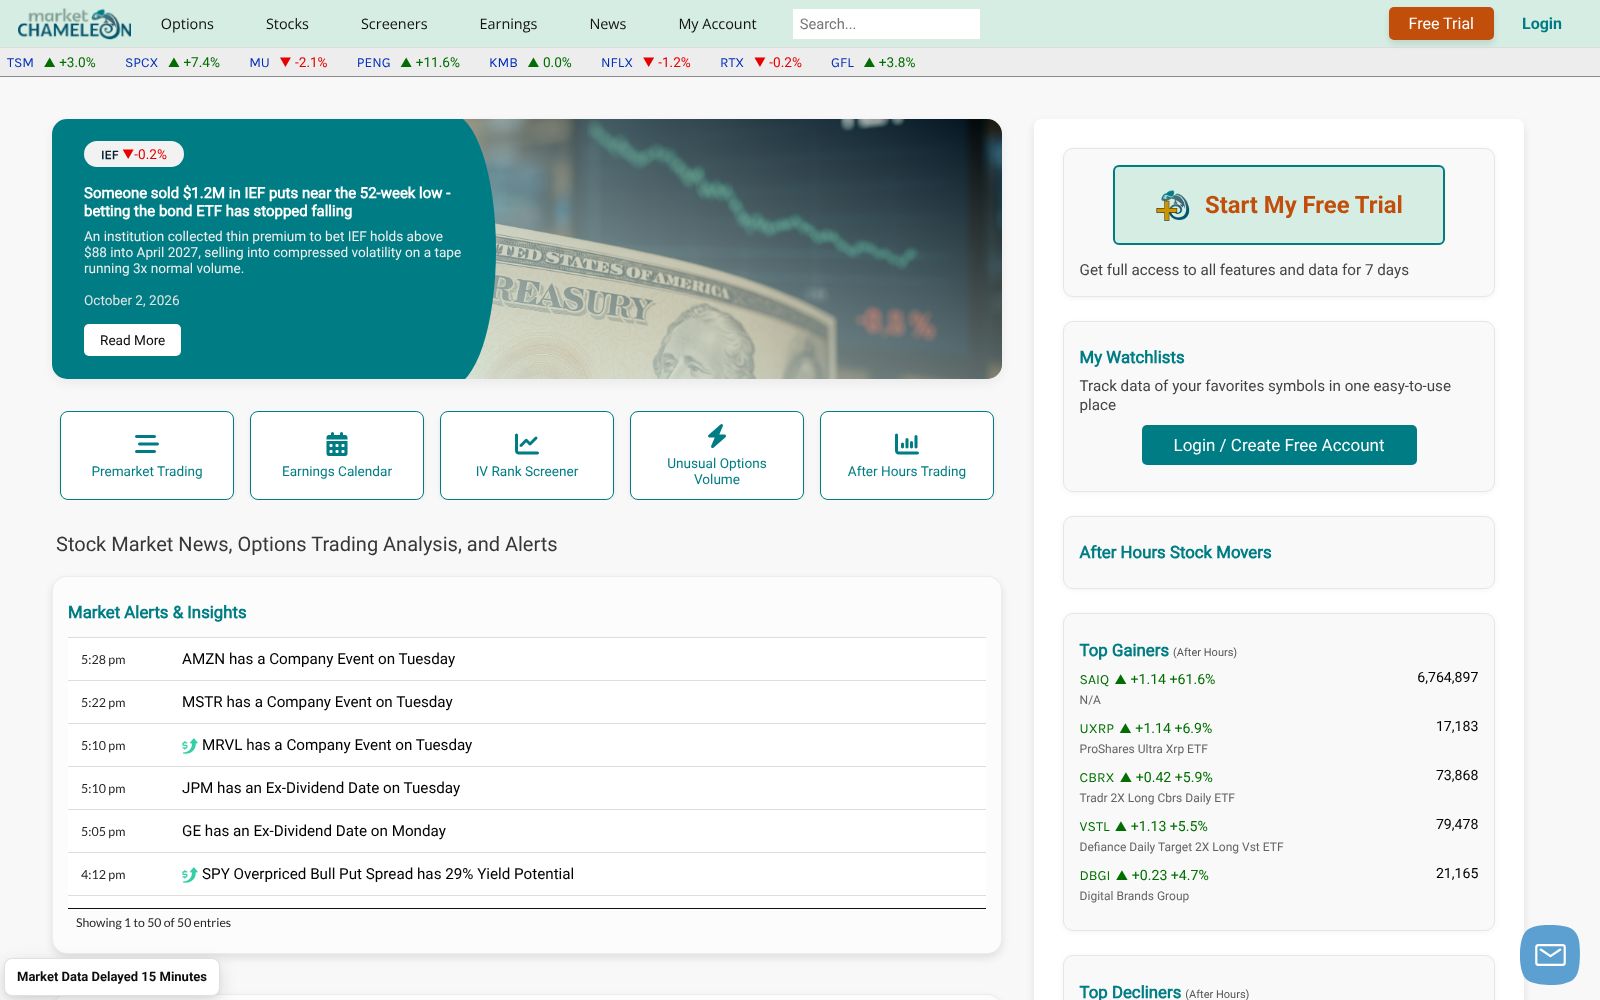1600x1000 pixels.
Task: Click Start My Free Trial button
Action: 1279,205
